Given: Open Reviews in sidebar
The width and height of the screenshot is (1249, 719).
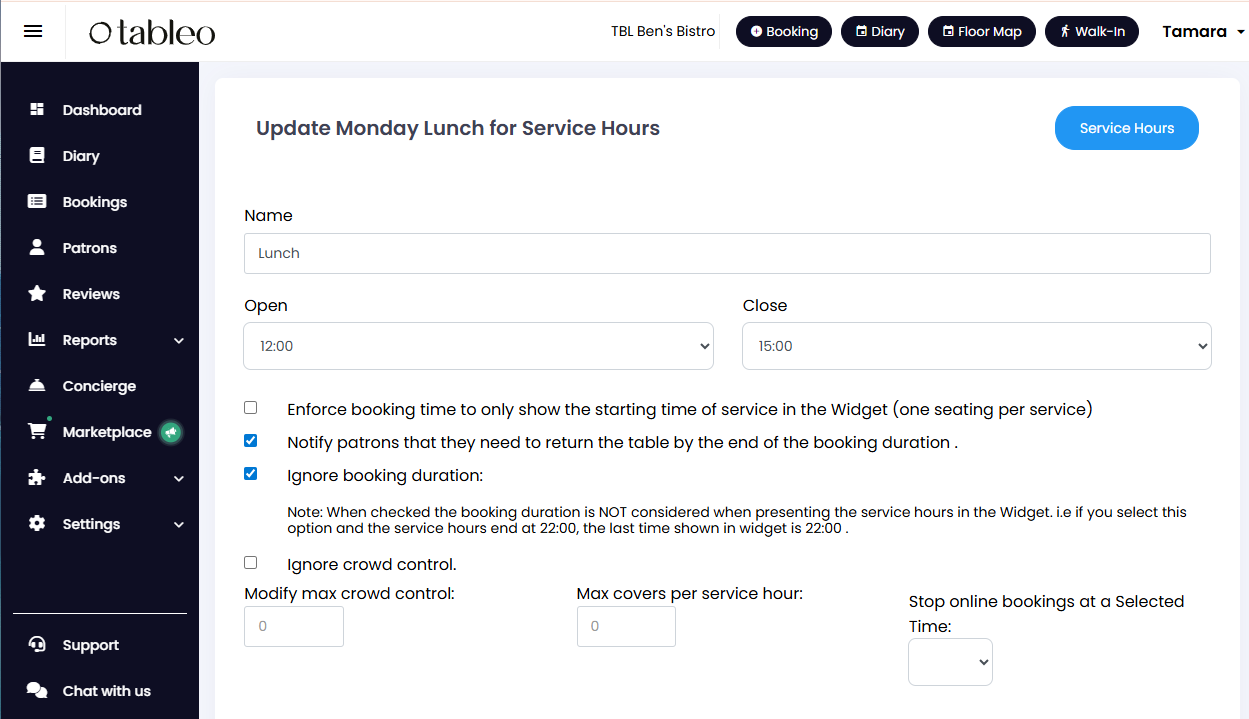Looking at the screenshot, I should coord(91,294).
